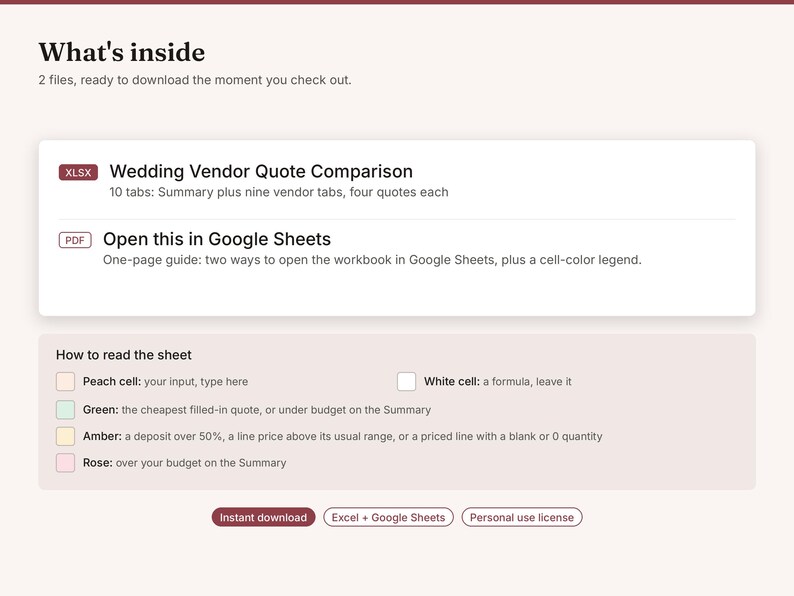Click the Excel + Google Sheets pill

[388, 517]
